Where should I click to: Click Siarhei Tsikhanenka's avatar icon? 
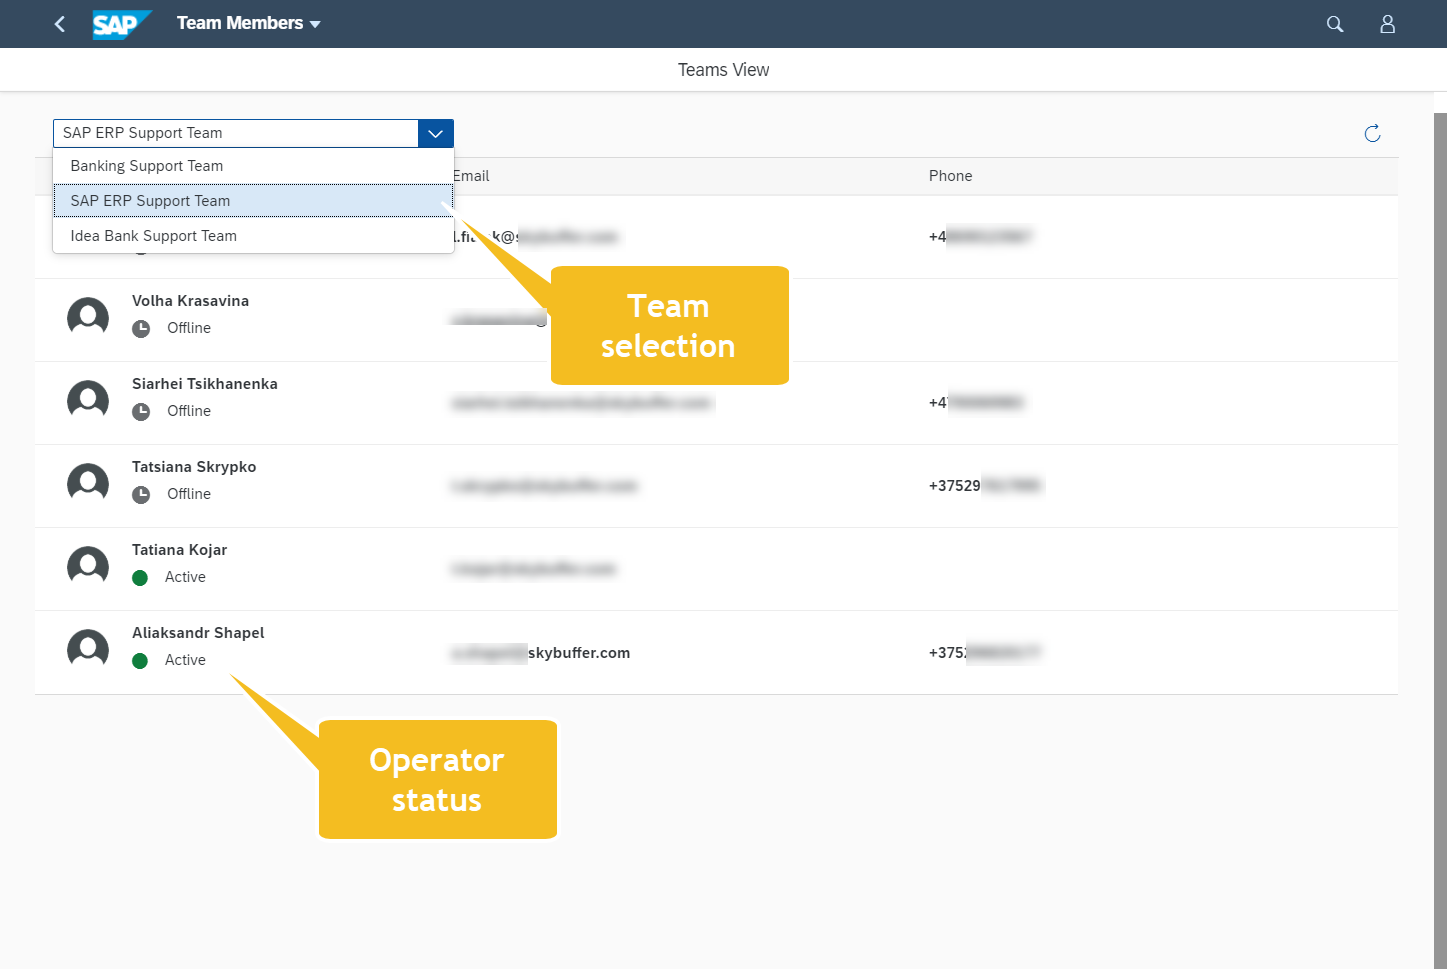coord(88,401)
